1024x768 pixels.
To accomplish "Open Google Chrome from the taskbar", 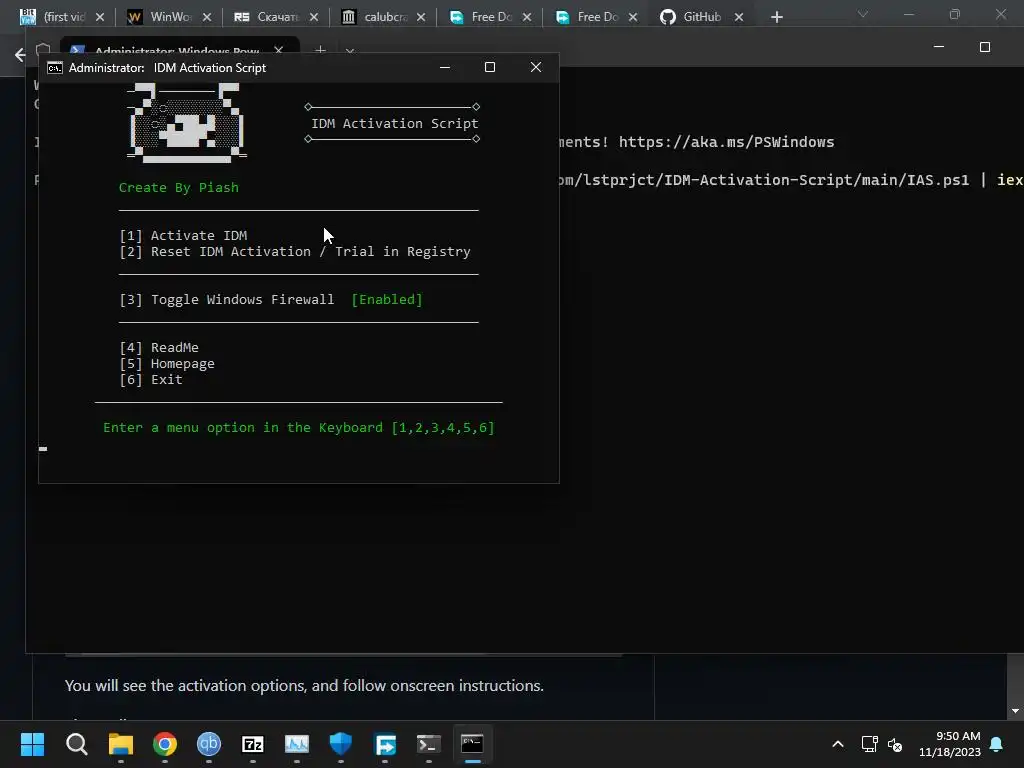I will pyautogui.click(x=165, y=744).
